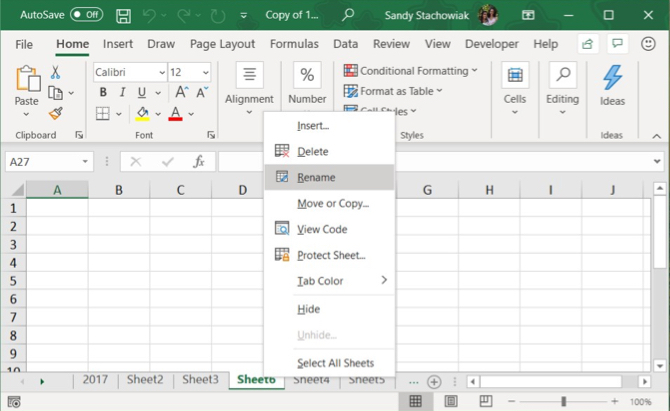The width and height of the screenshot is (670, 411).
Task: Choose Delete from the context menu
Action: click(329, 151)
